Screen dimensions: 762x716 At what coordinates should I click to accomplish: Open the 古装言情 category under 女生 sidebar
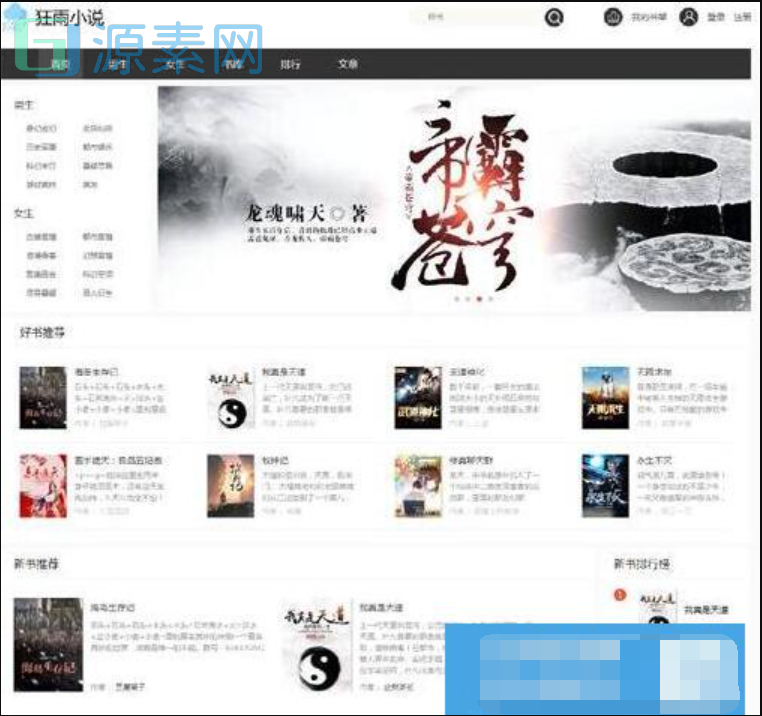coord(41,237)
